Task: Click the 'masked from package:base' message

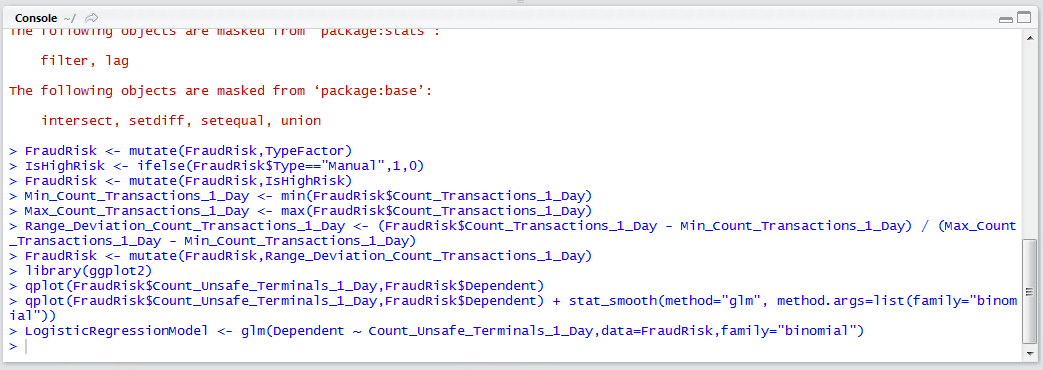Action: pos(221,91)
